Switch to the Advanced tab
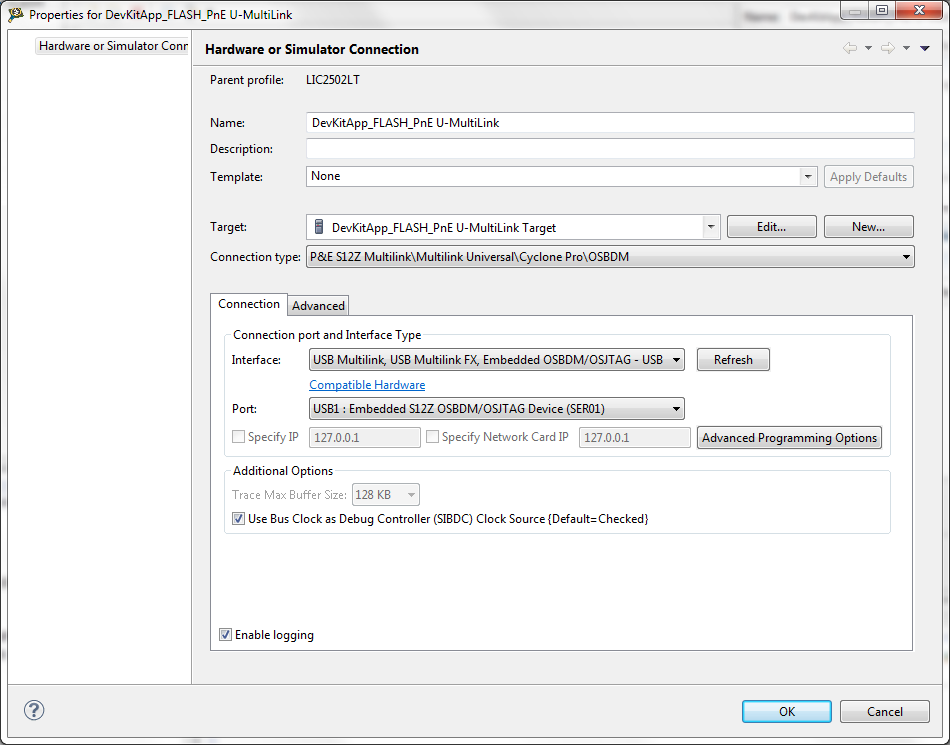Screen dimensions: 950x745 click(x=318, y=305)
